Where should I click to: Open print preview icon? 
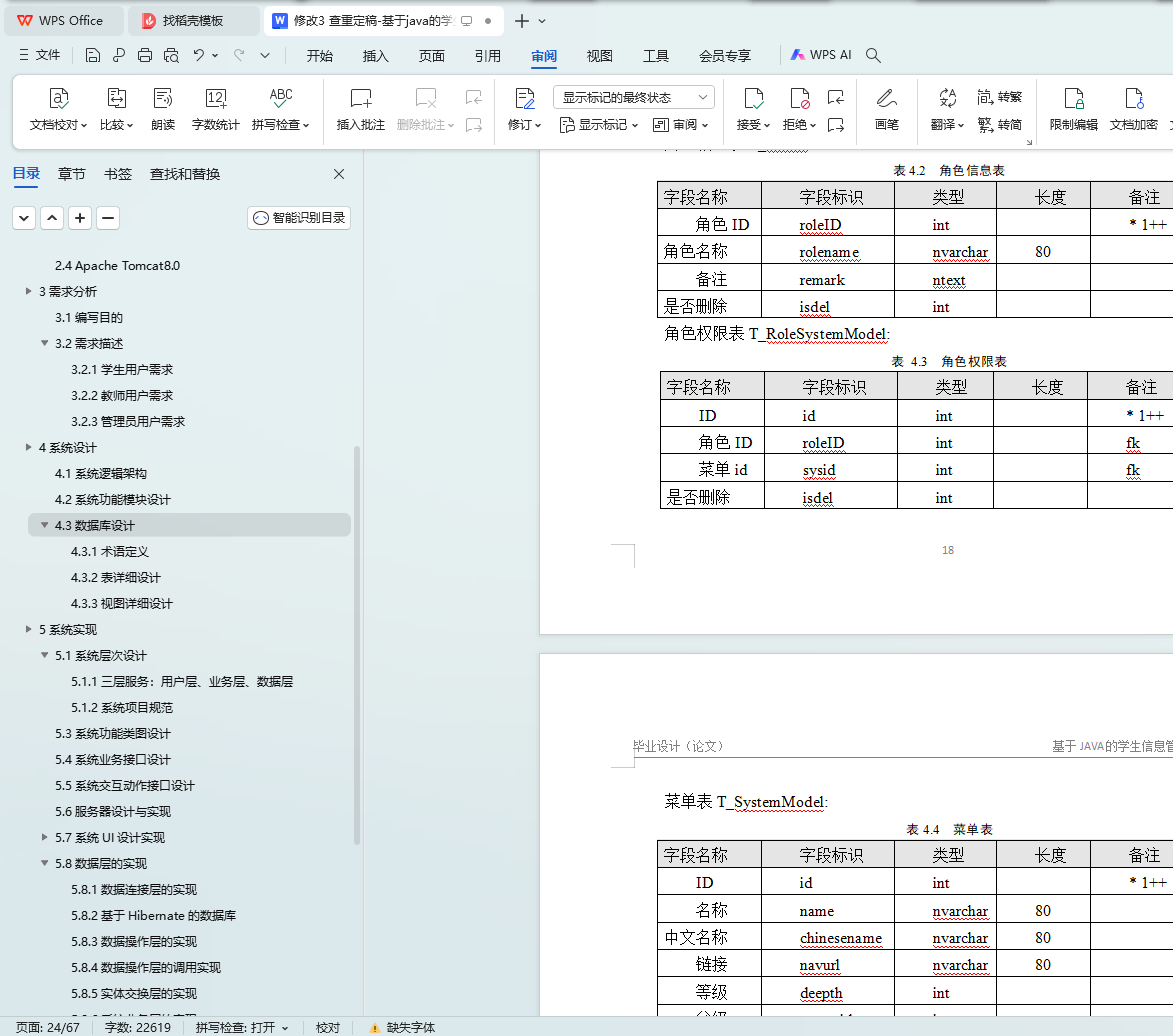(171, 55)
